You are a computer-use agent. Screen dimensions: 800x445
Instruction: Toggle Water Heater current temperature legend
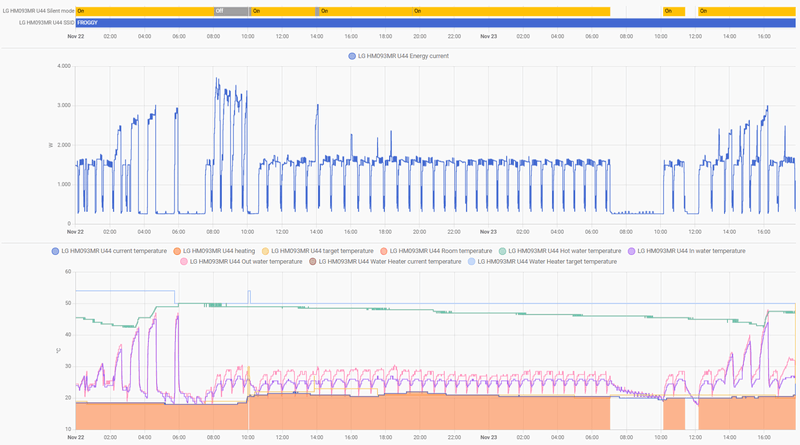click(x=385, y=262)
